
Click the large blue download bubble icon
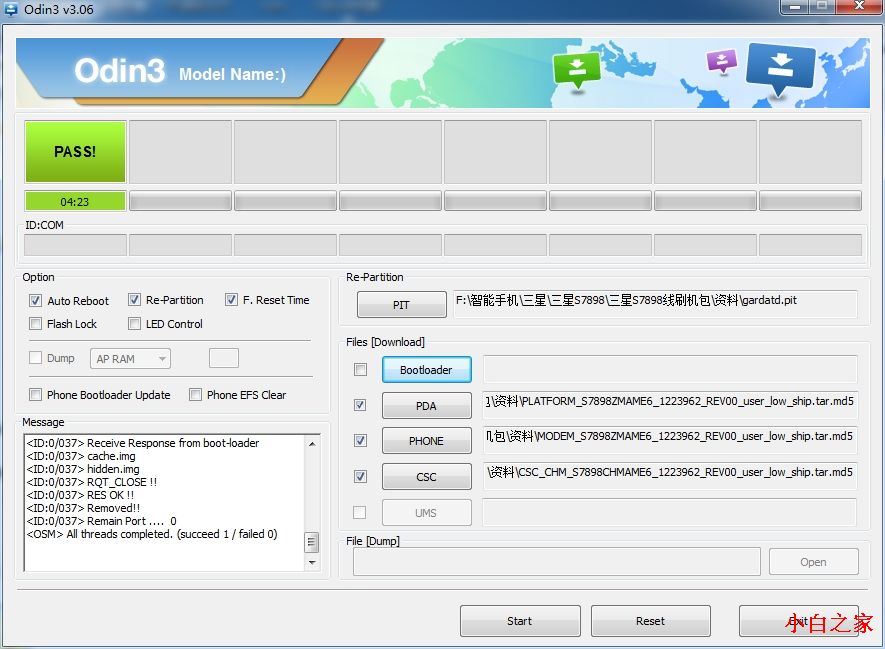tap(781, 69)
